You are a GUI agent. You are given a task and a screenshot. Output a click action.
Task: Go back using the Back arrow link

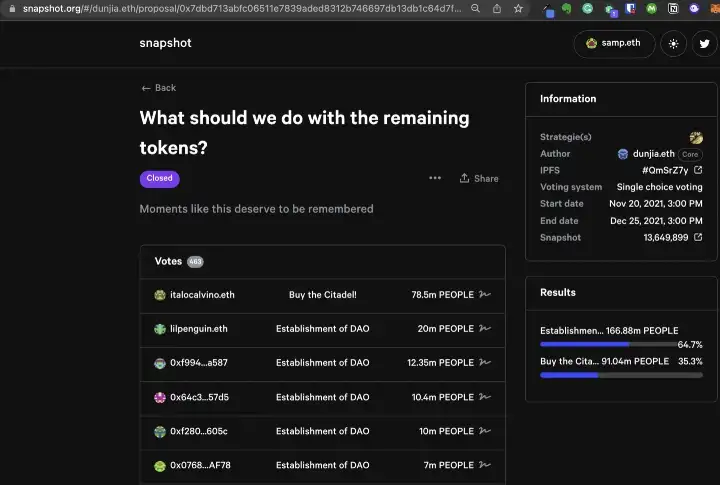pyautogui.click(x=159, y=88)
